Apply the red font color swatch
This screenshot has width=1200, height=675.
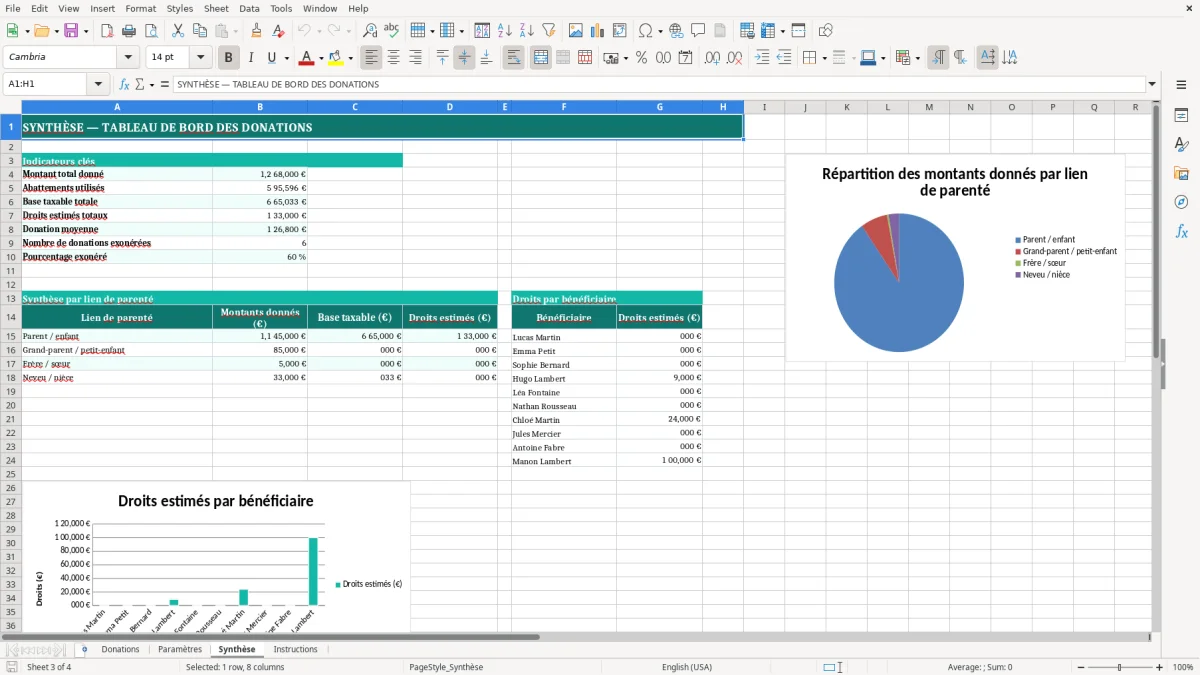coord(306,58)
